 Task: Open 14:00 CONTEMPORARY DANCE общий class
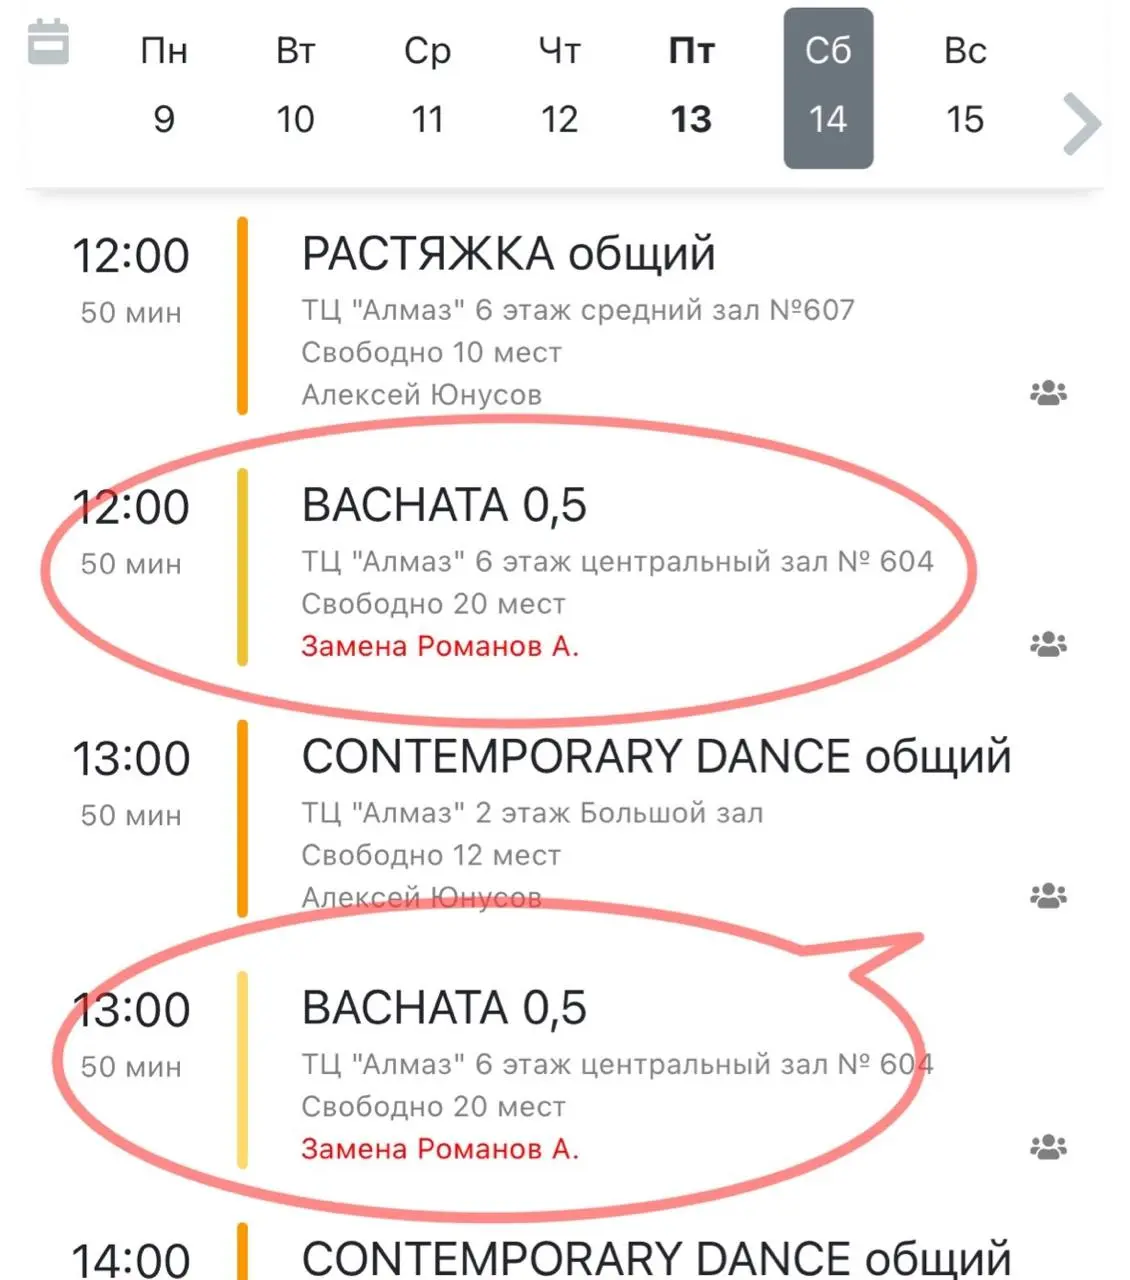656,1257
